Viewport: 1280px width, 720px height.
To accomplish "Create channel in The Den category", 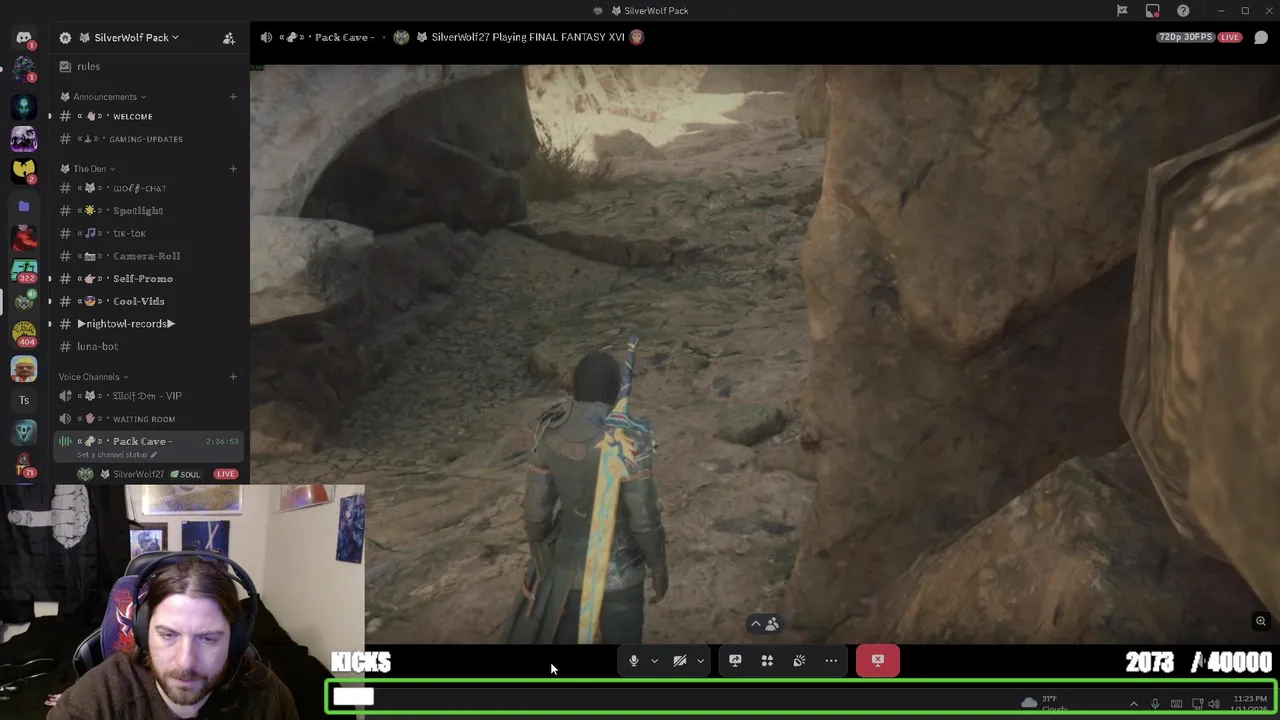I will [233, 168].
